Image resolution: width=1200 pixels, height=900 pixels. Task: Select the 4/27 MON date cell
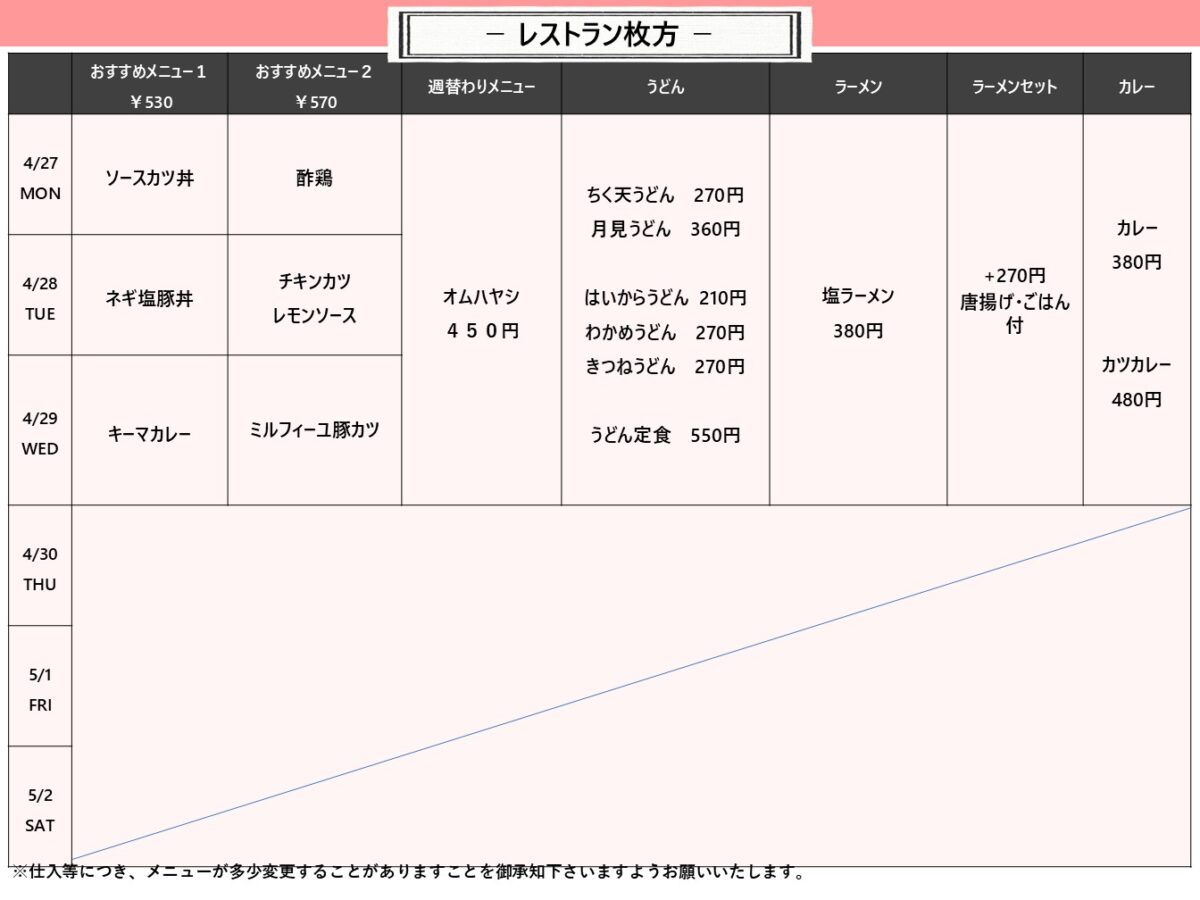[x=40, y=176]
